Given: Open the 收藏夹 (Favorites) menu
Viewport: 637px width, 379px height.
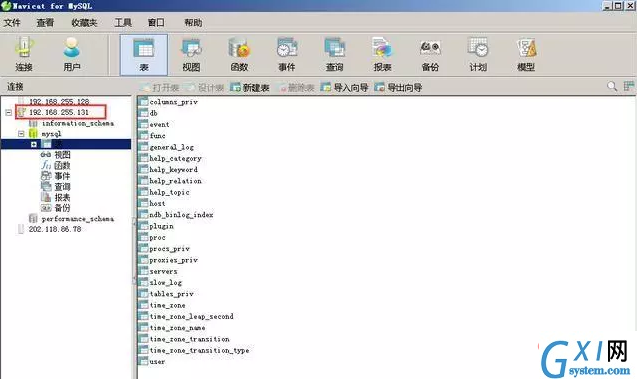Looking at the screenshot, I should [x=84, y=23].
